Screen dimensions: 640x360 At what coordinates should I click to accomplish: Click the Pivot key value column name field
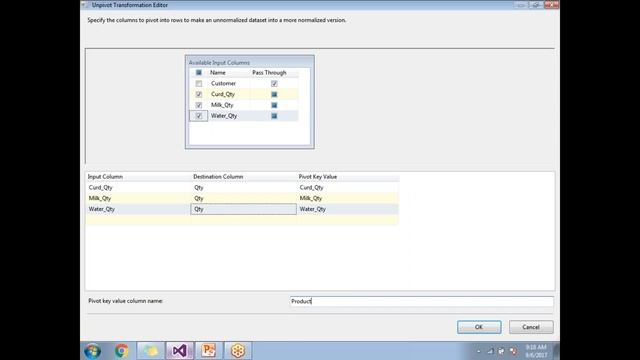tap(422, 301)
